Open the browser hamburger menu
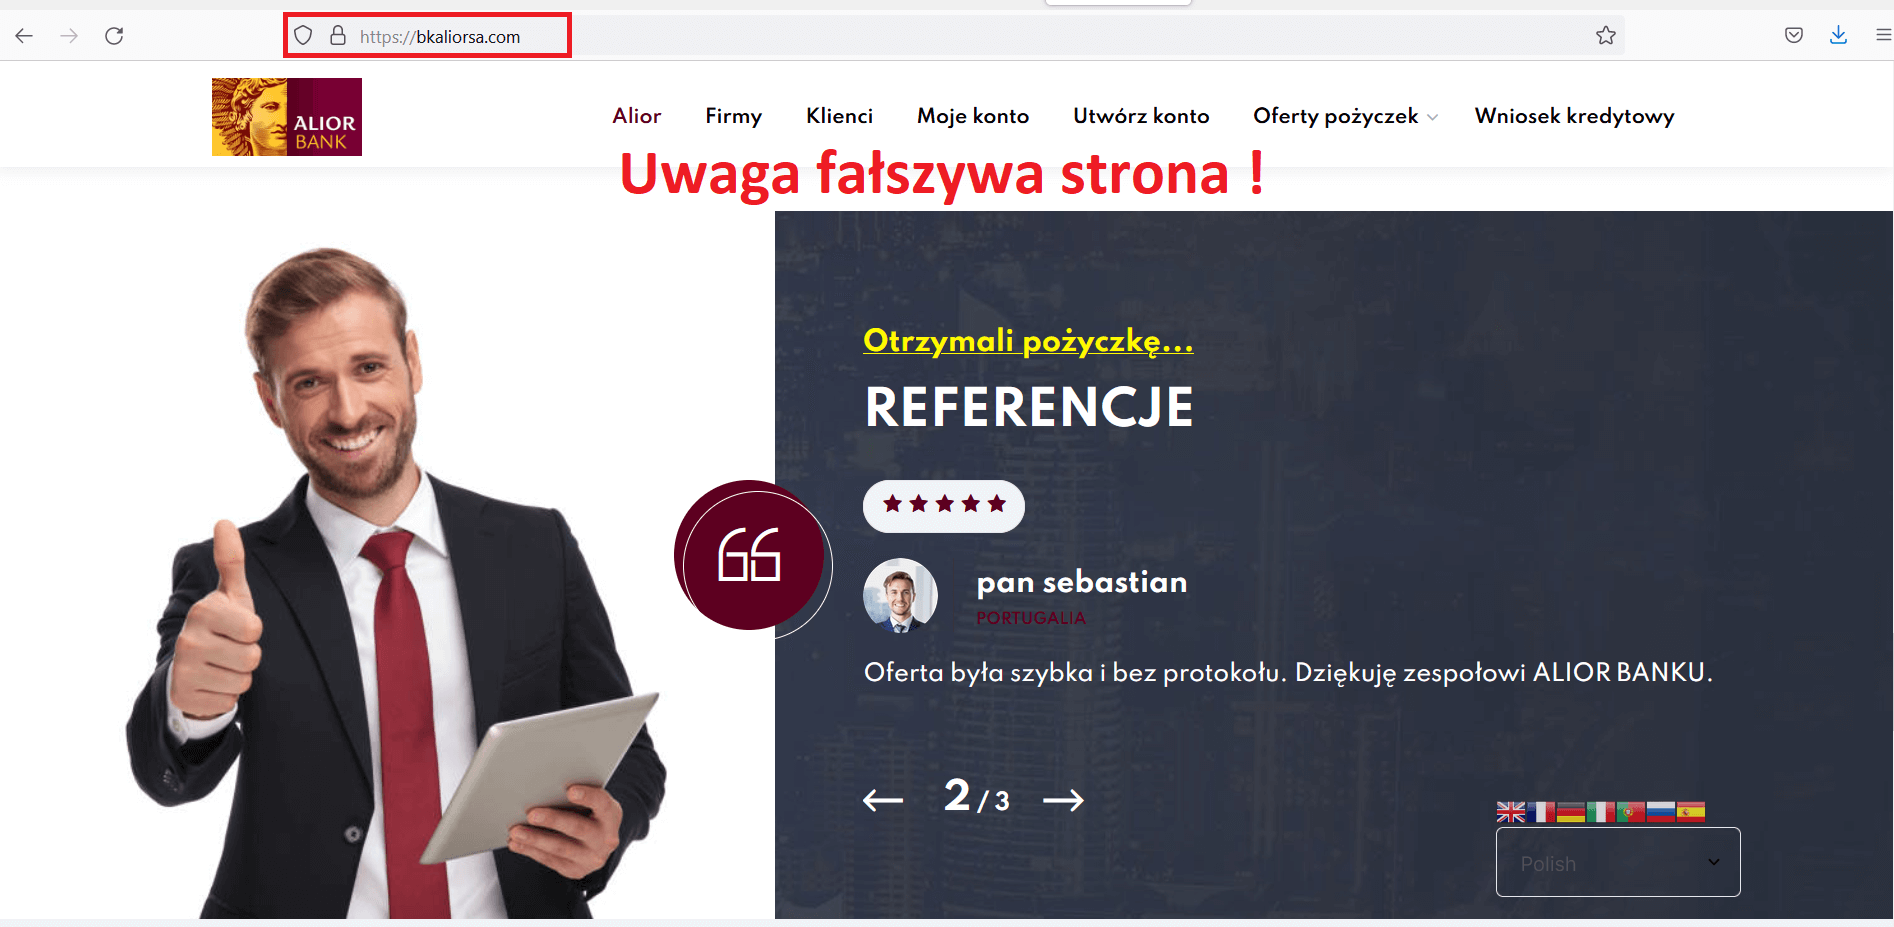 pos(1883,36)
